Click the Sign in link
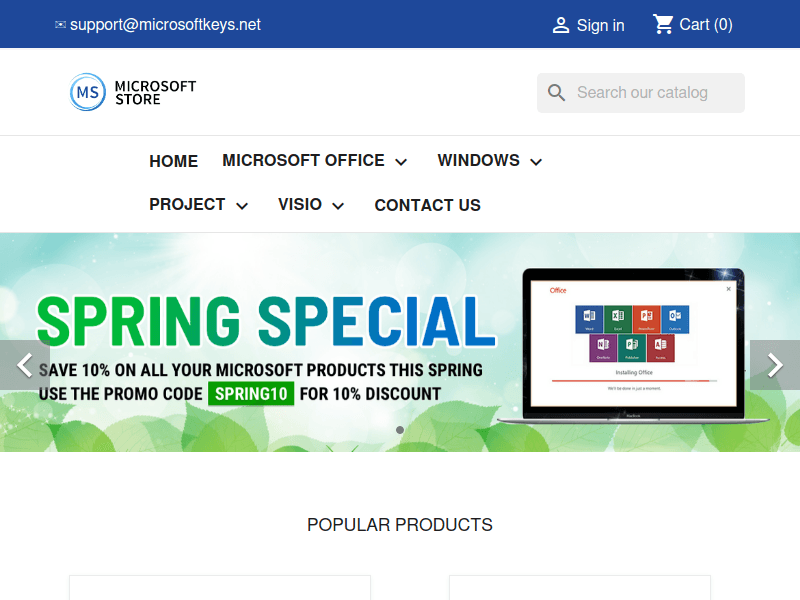800x600 pixels. [x=600, y=24]
